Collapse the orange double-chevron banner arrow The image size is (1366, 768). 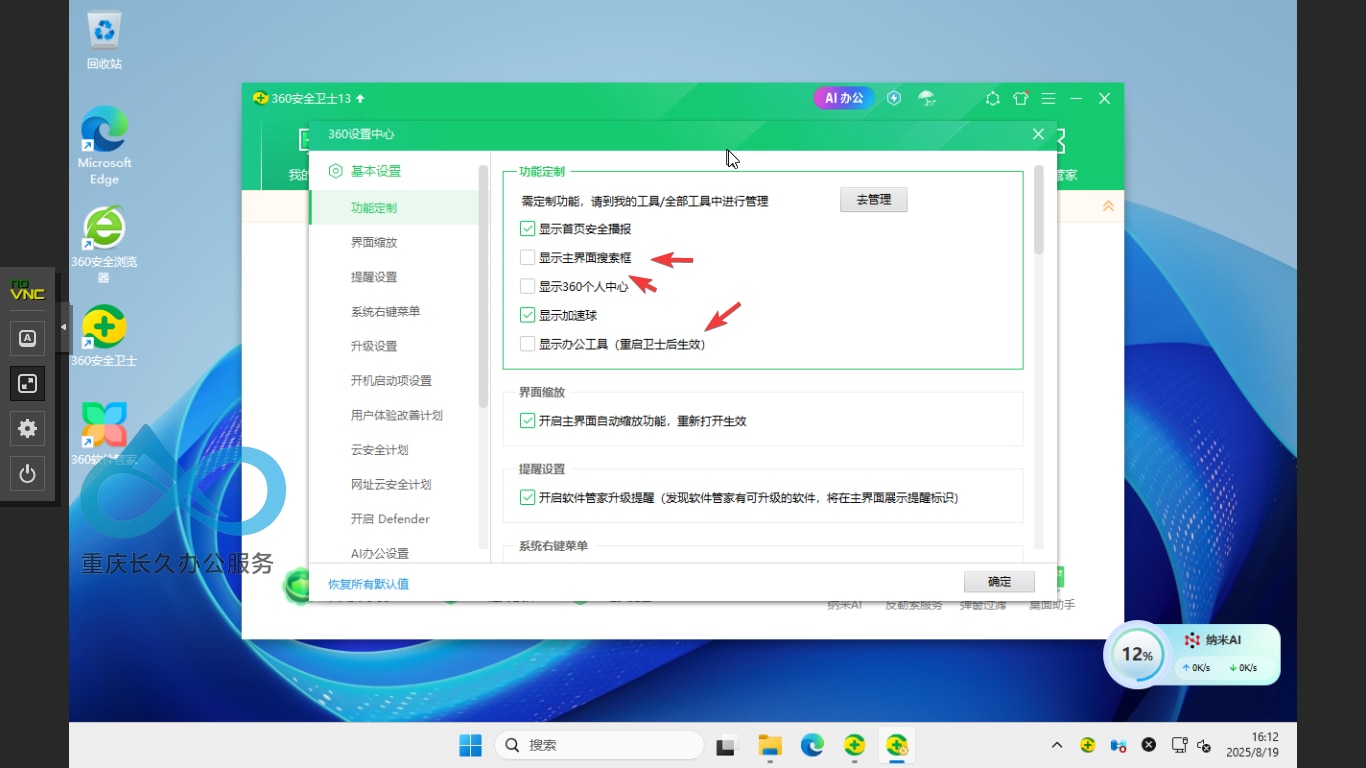pos(1108,206)
